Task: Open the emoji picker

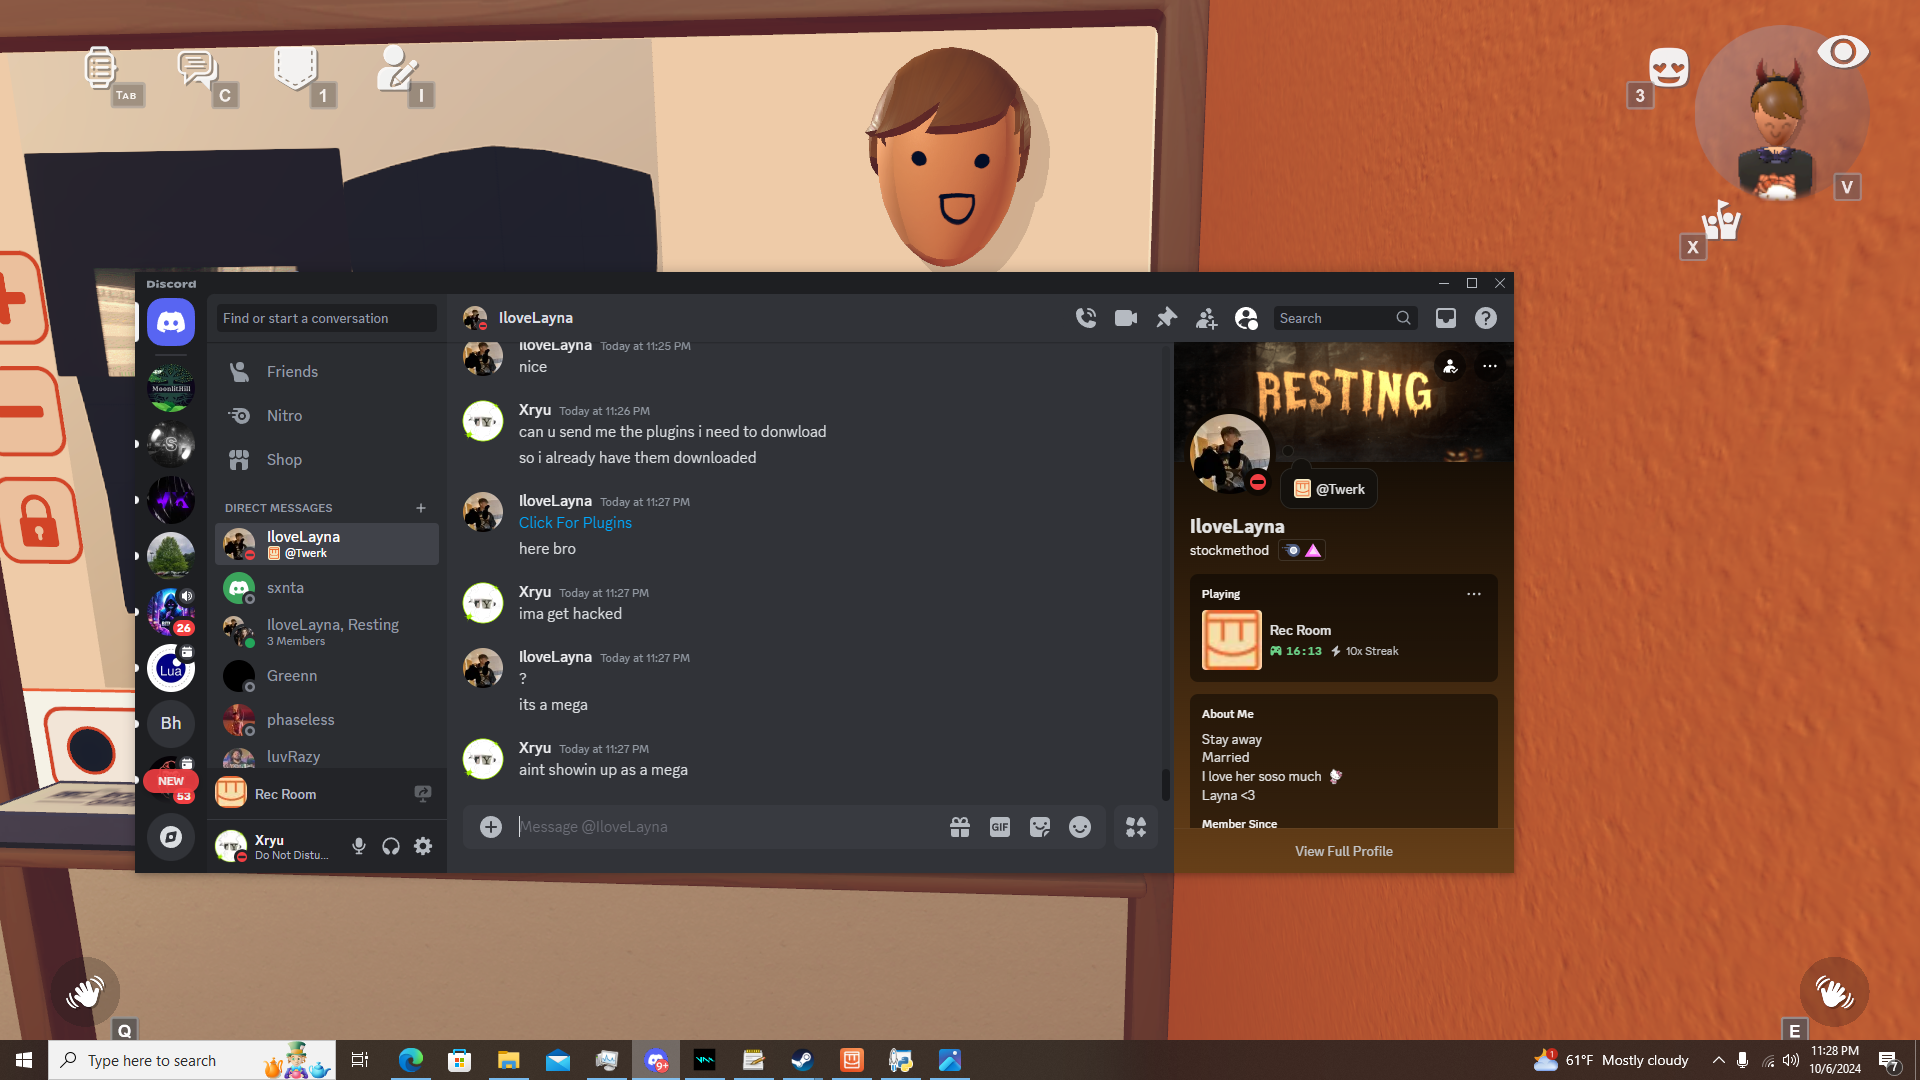Action: [x=1080, y=827]
